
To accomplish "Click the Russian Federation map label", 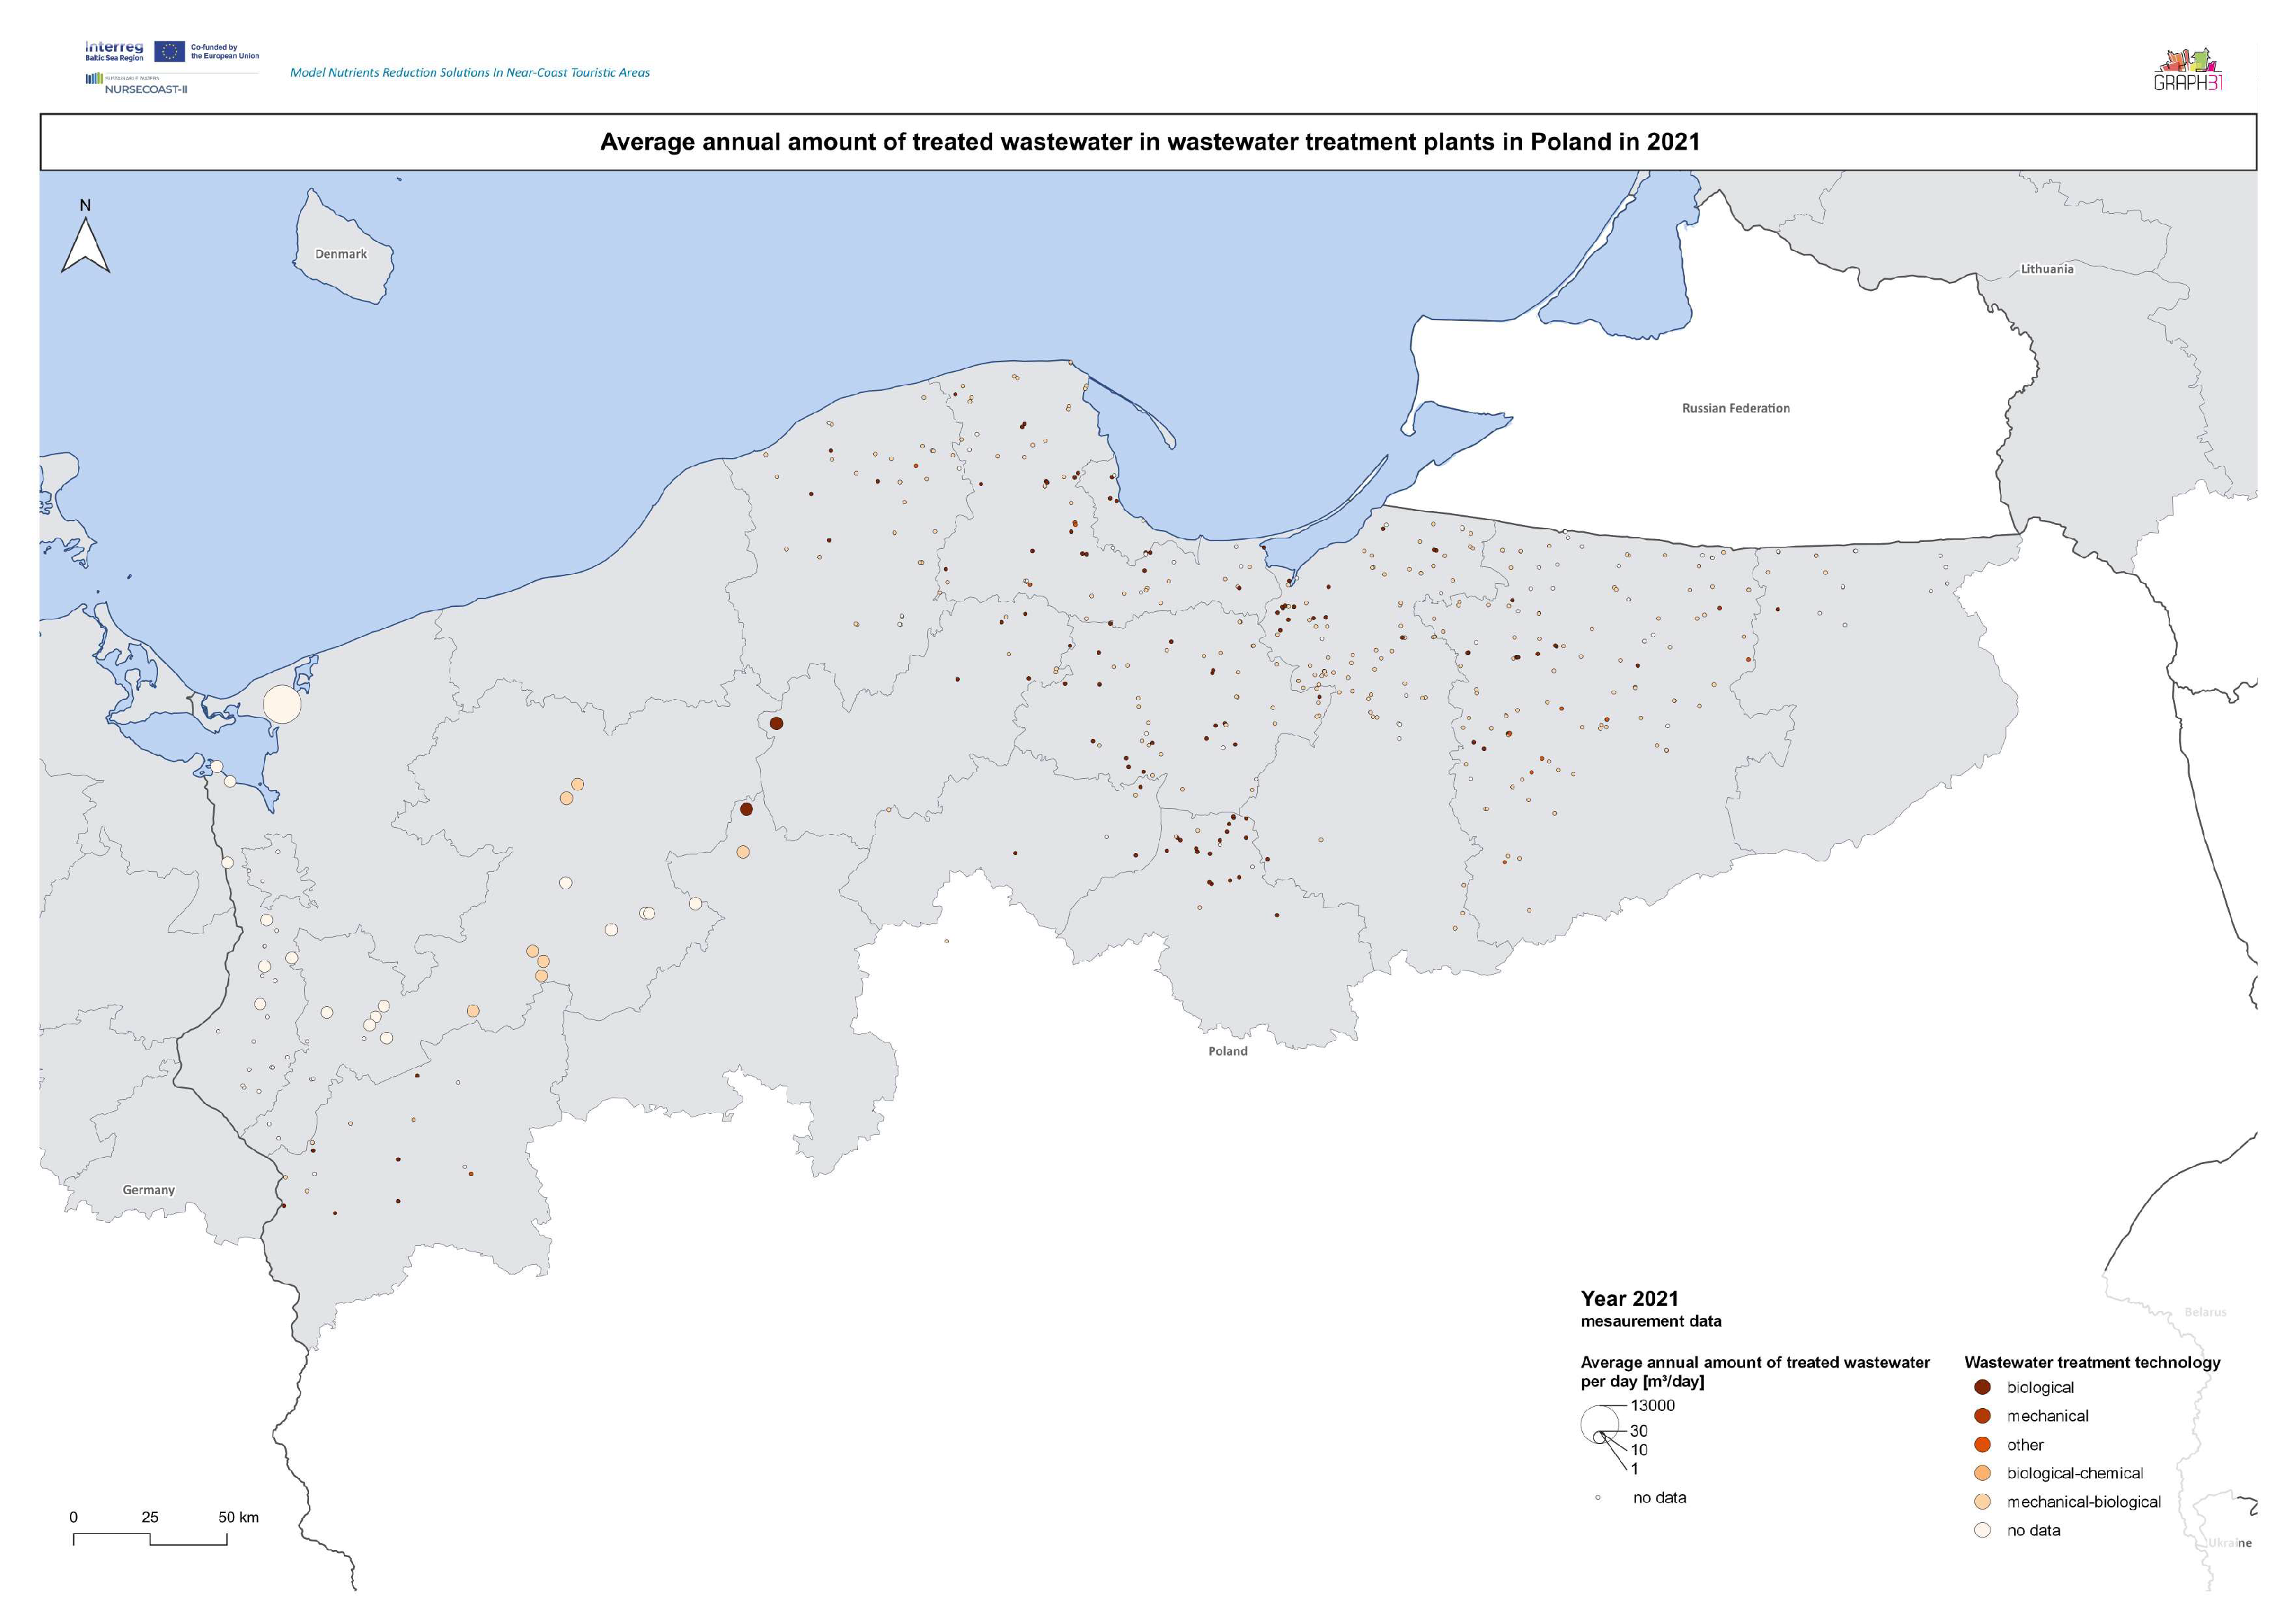I will pos(1735,408).
